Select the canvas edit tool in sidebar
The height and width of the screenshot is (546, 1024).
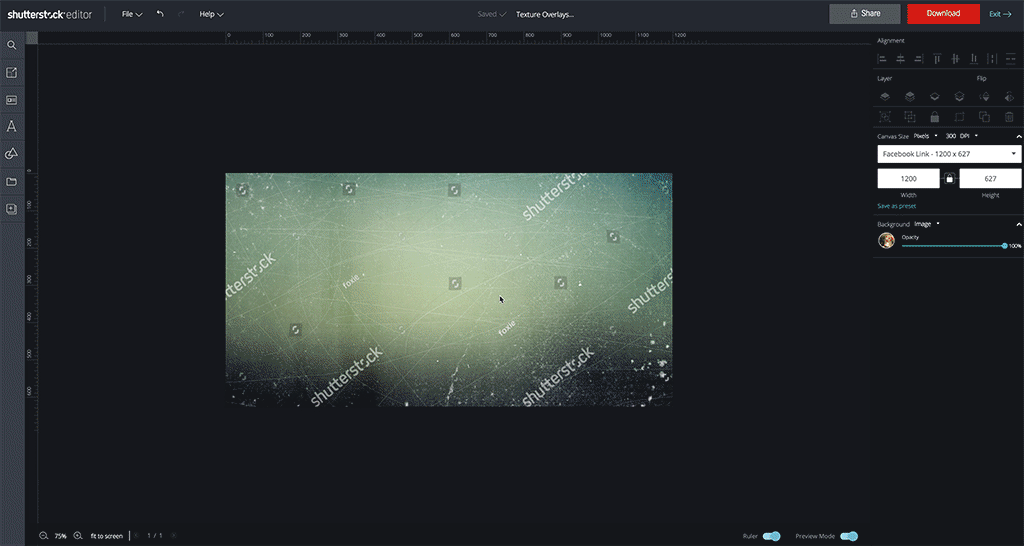click(x=11, y=72)
